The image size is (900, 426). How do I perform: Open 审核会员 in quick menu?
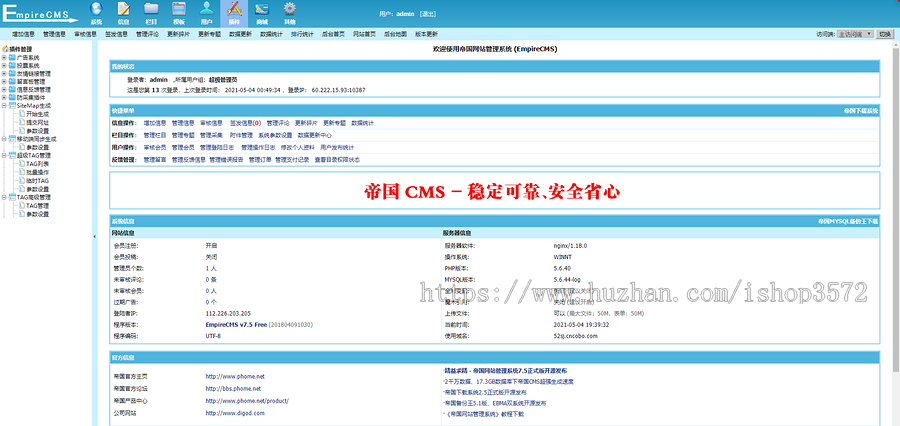pos(155,148)
